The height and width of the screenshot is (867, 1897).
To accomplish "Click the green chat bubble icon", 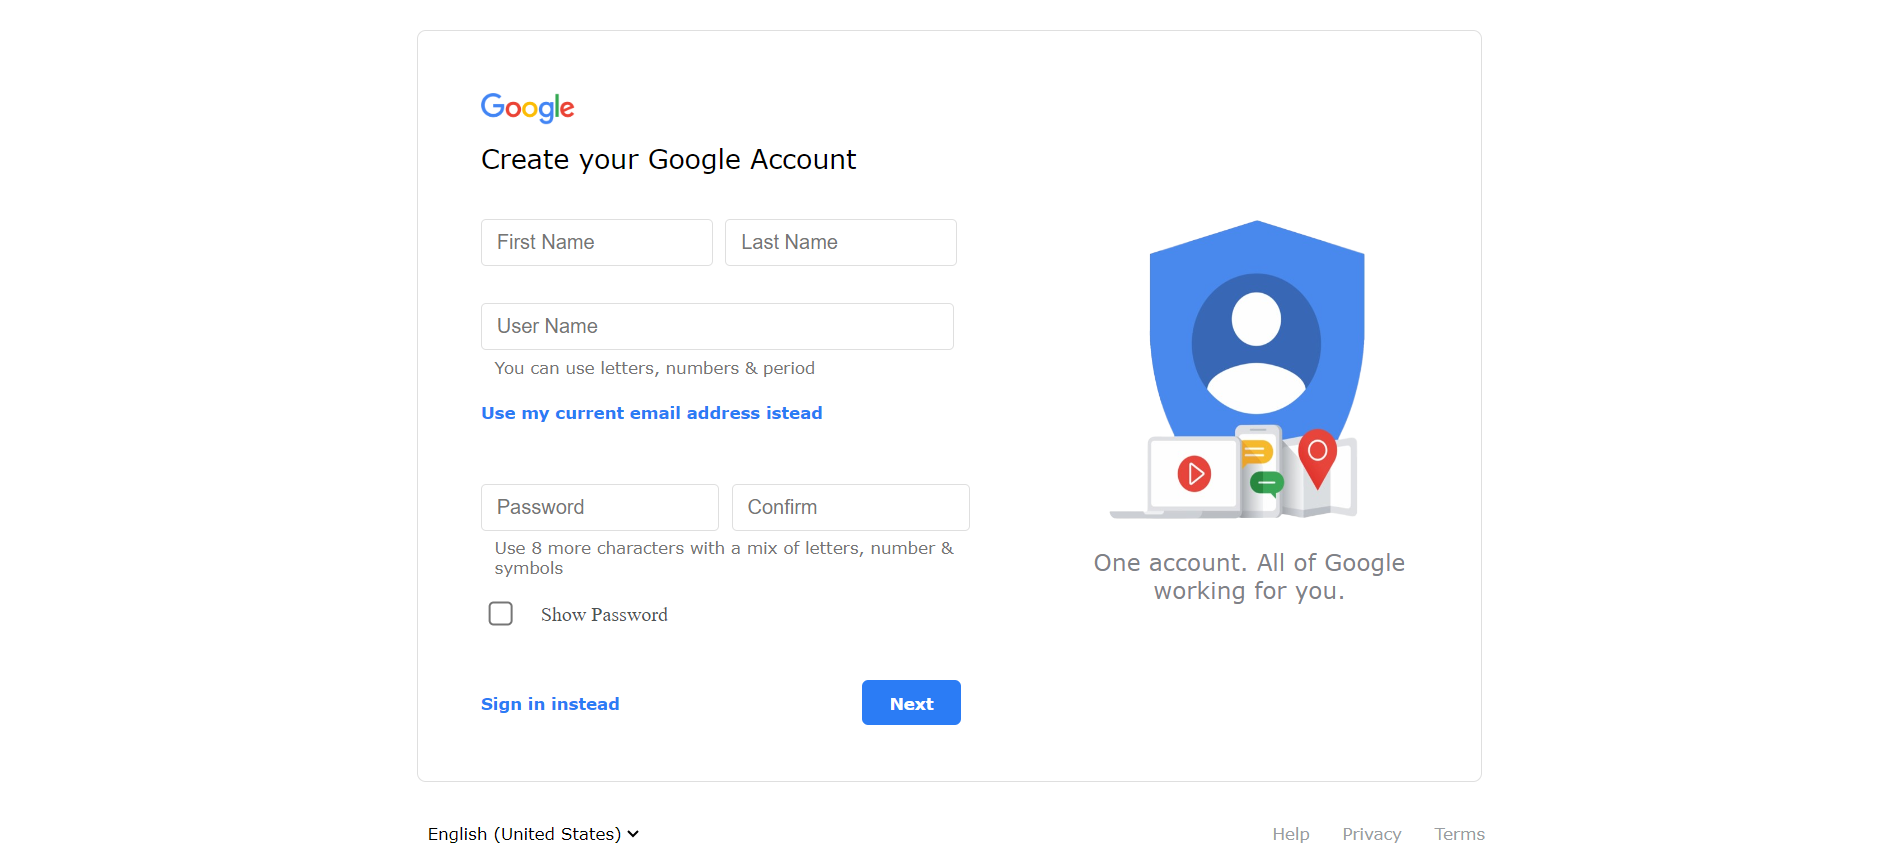I will (x=1266, y=484).
